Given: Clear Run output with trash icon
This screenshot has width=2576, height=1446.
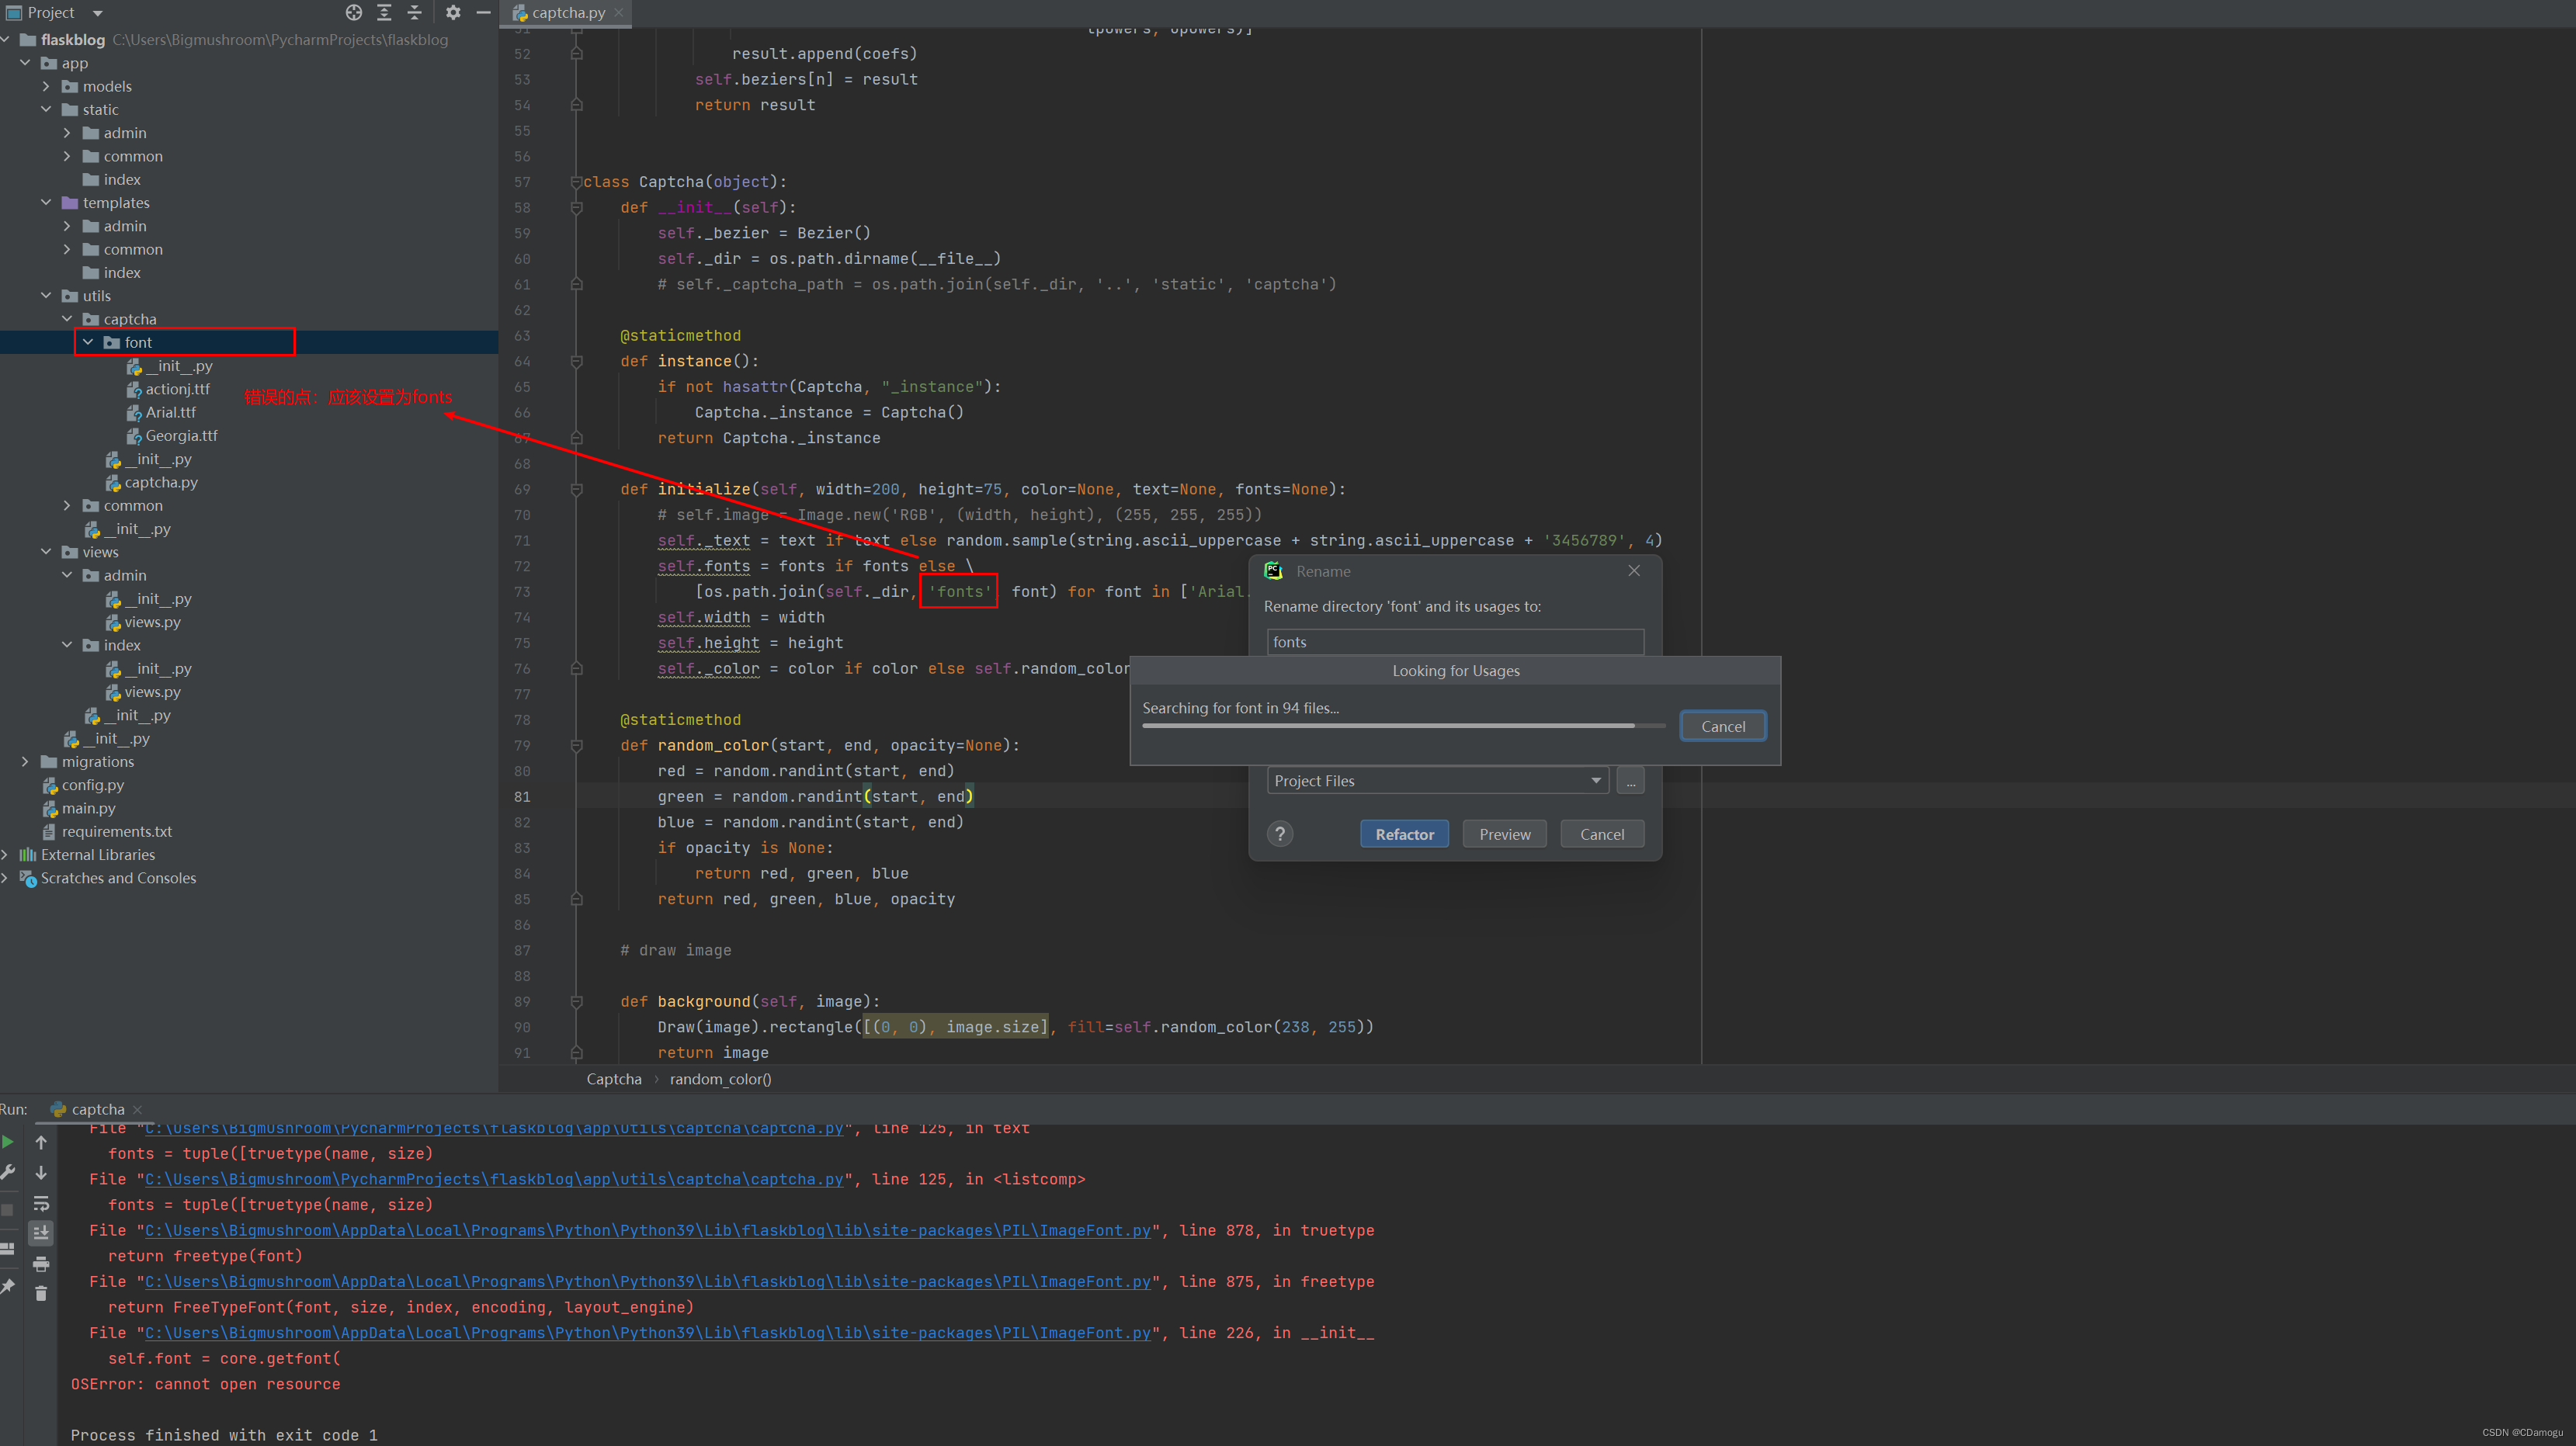Looking at the screenshot, I should click(x=41, y=1294).
